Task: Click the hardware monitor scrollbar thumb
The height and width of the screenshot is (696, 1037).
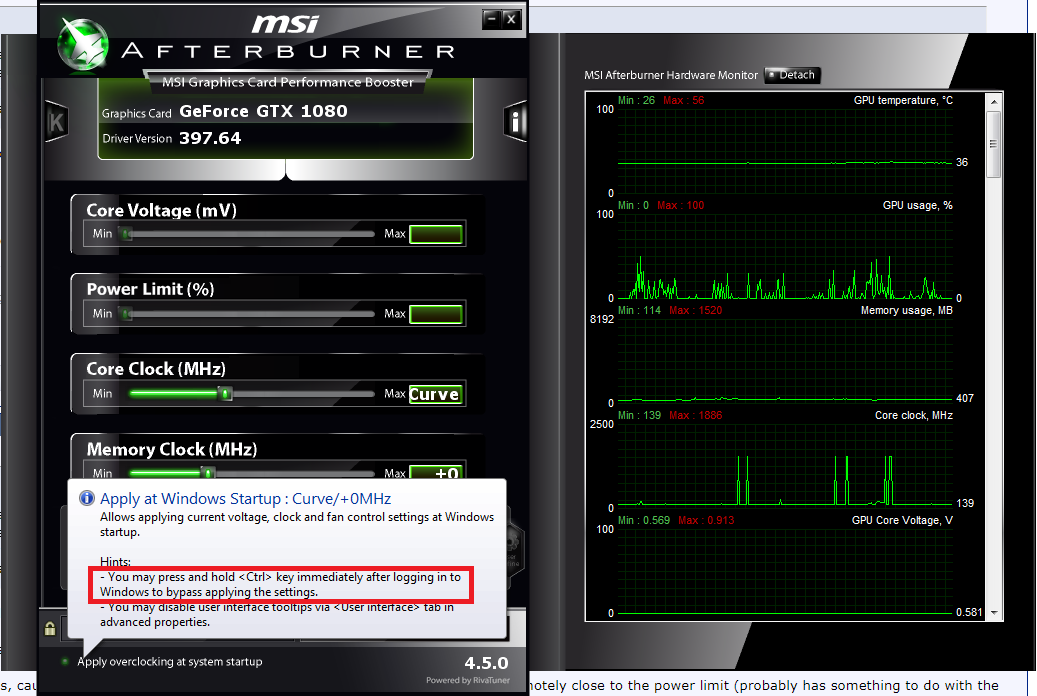Action: [x=993, y=144]
